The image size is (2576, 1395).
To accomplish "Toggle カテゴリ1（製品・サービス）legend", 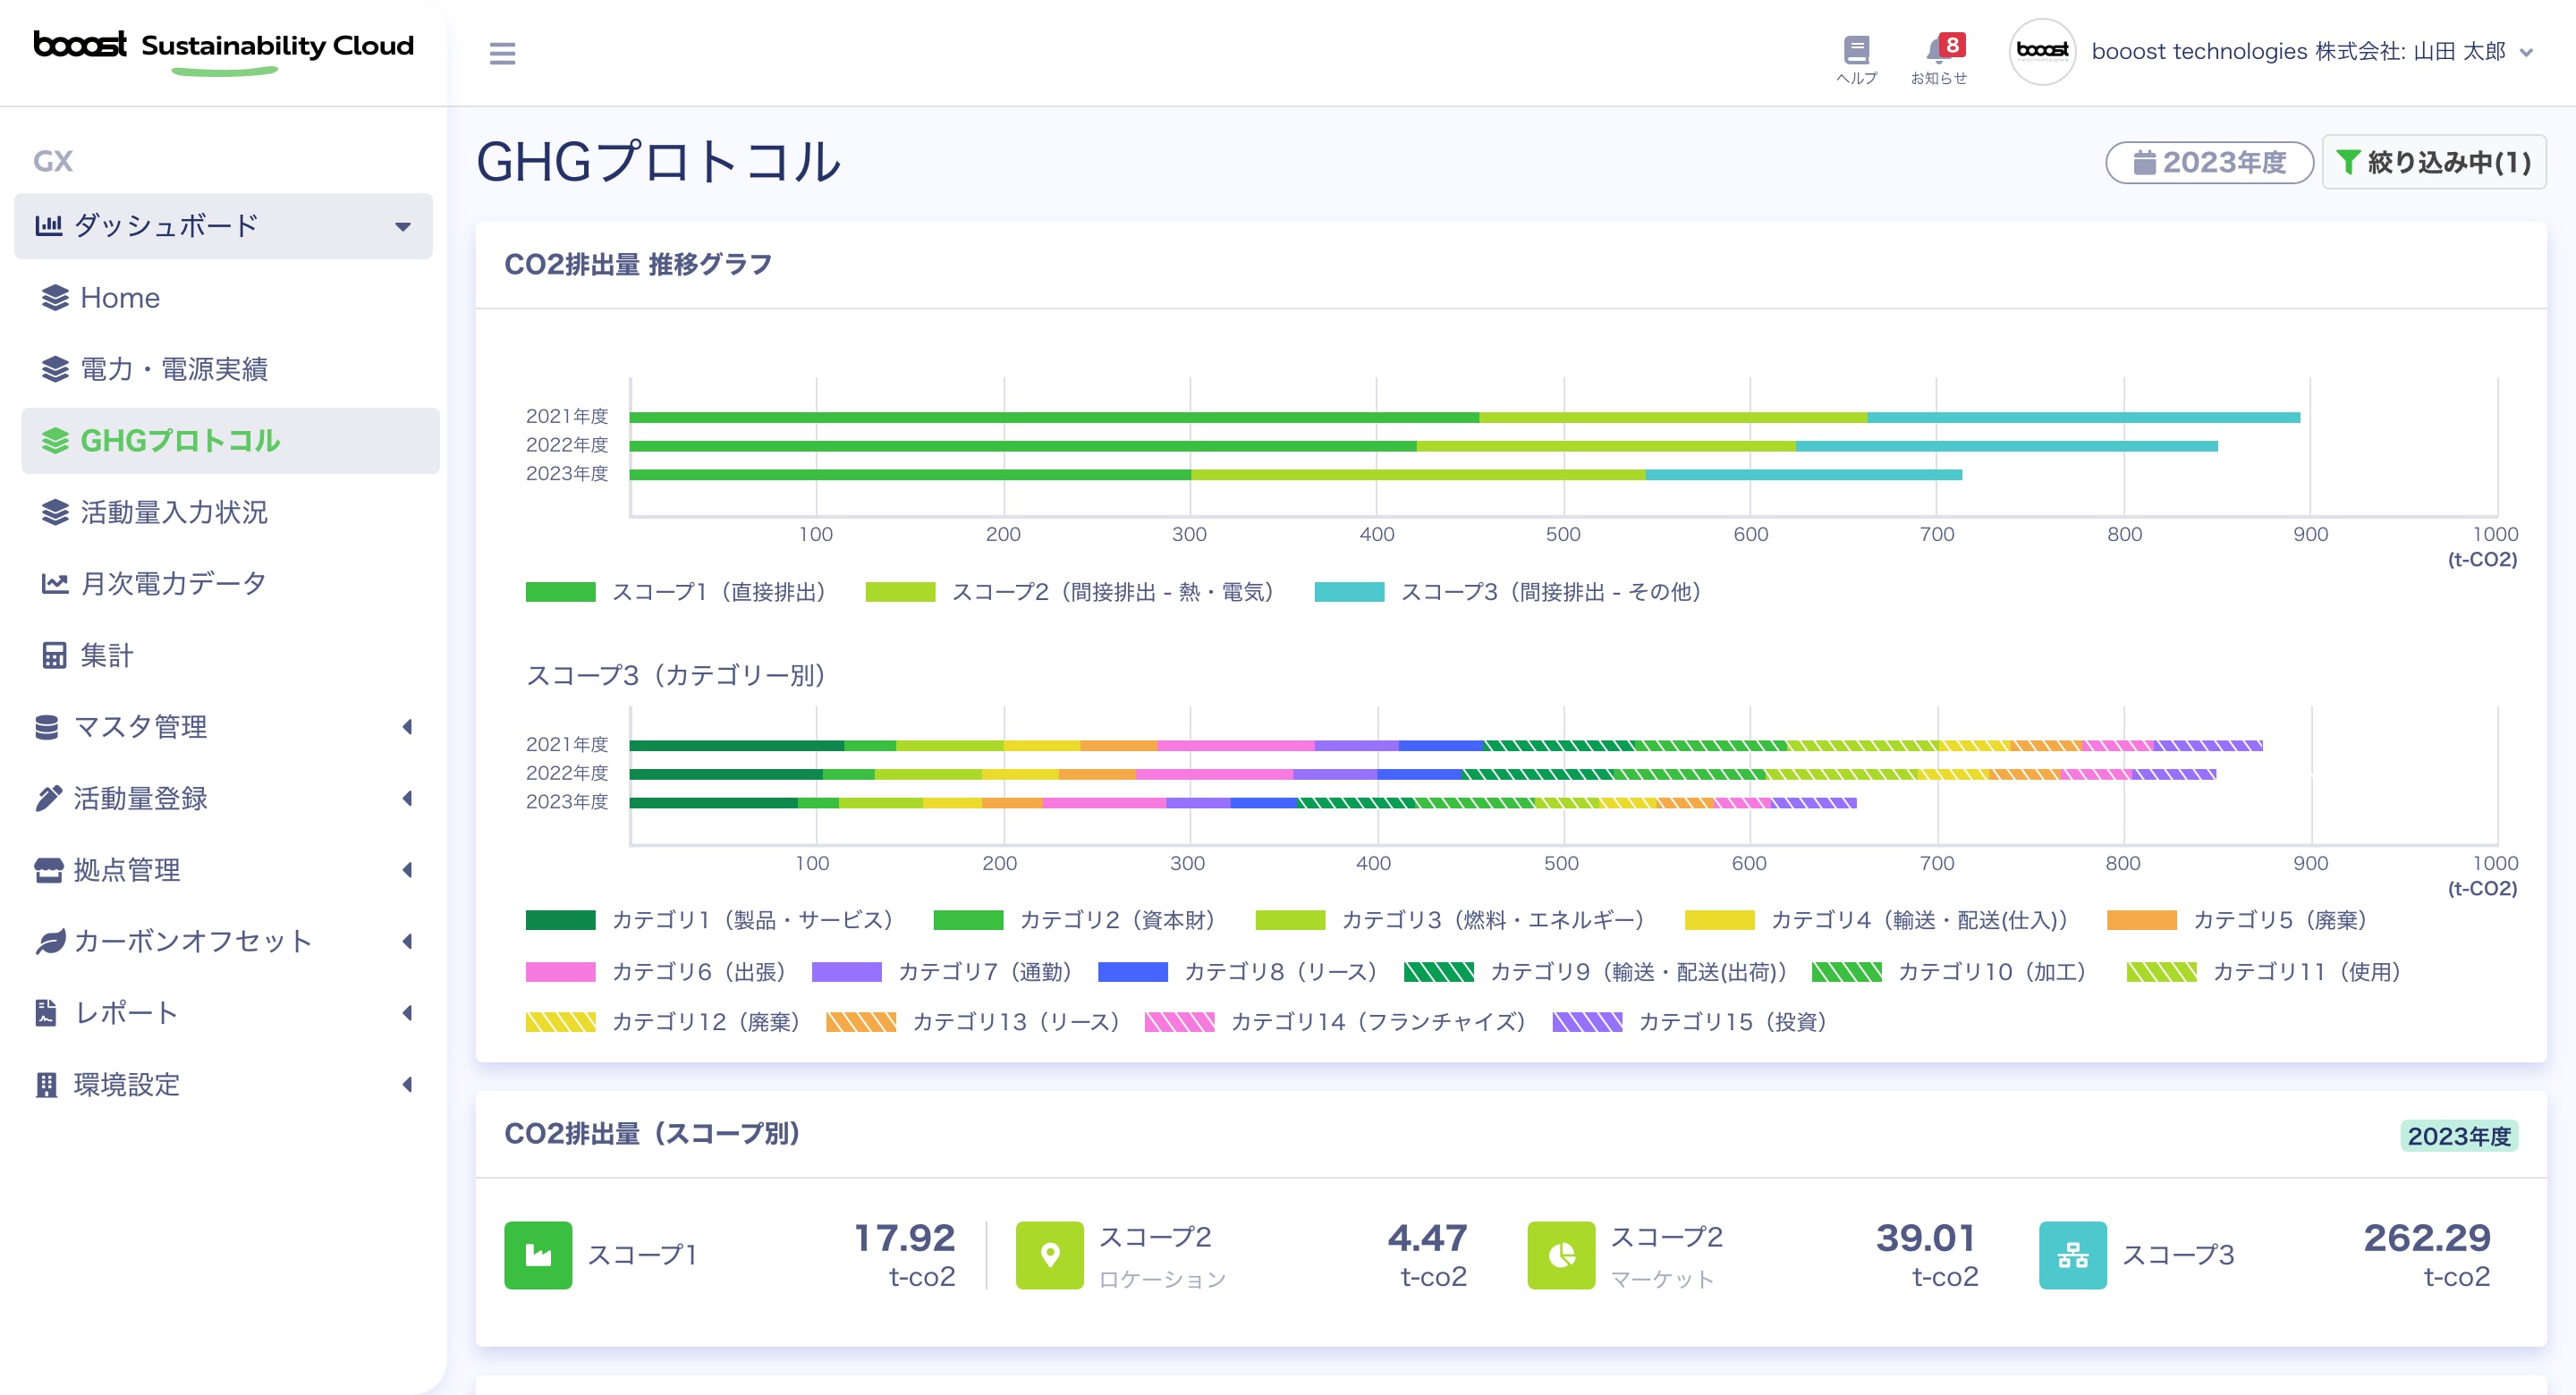I will pos(710,920).
